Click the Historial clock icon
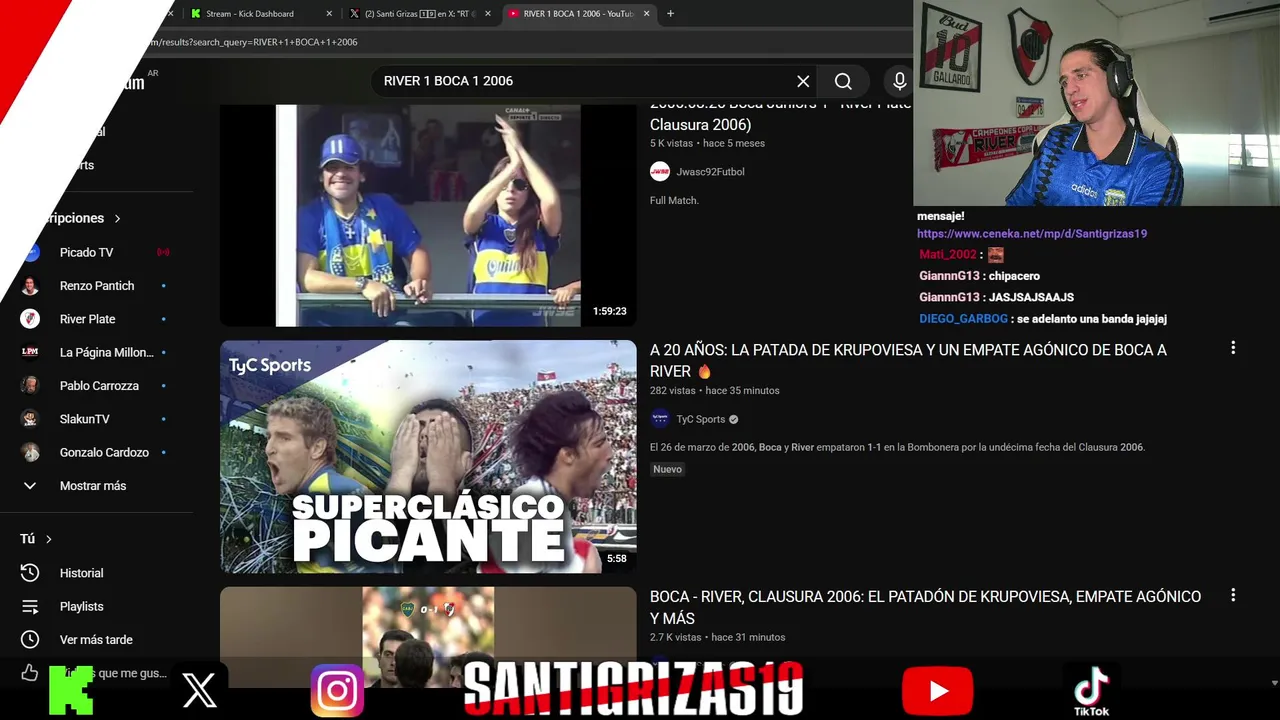1280x720 pixels. point(30,573)
